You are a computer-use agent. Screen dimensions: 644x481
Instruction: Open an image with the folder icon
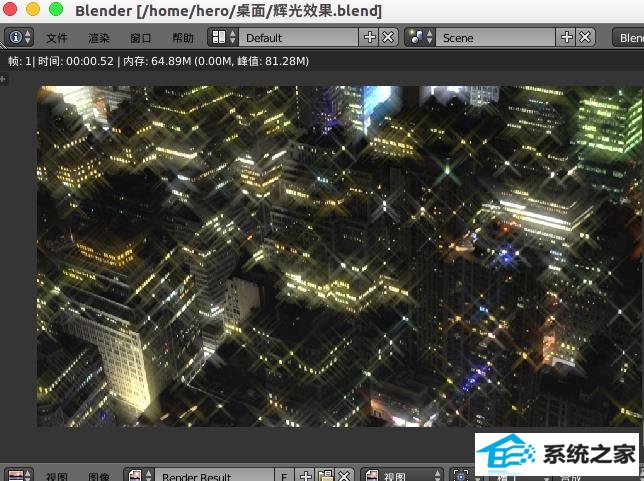pos(326,476)
